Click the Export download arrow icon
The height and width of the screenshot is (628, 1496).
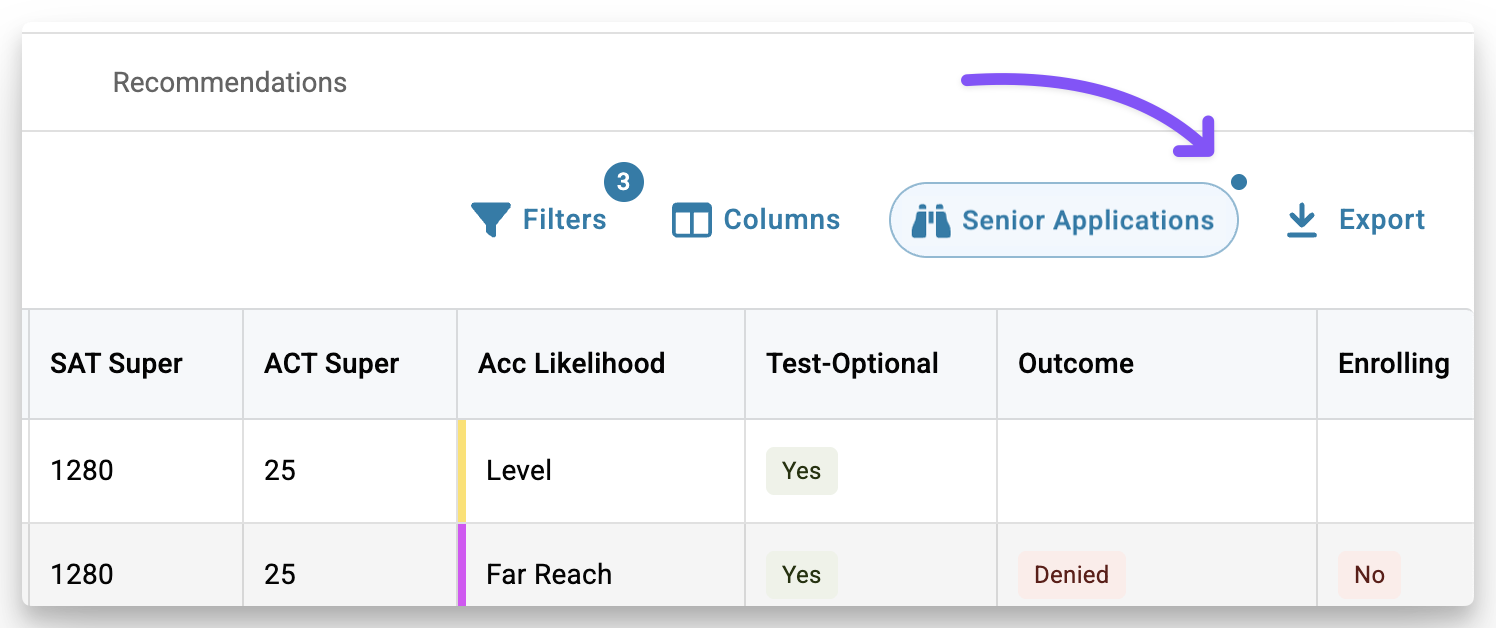click(1301, 220)
